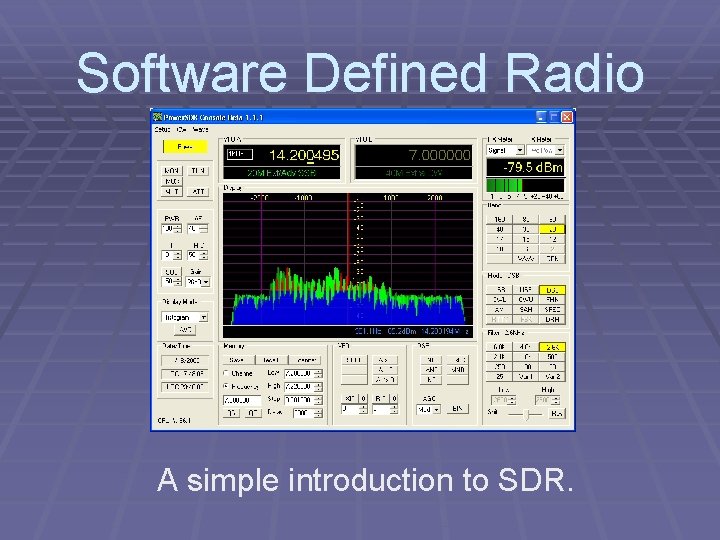Select the WWV band button
The width and height of the screenshot is (720, 540).
pos(526,259)
